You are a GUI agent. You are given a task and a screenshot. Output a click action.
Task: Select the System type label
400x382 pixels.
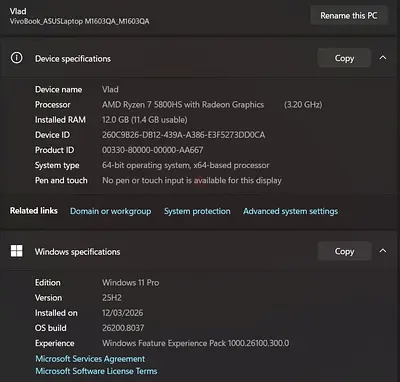57,165
